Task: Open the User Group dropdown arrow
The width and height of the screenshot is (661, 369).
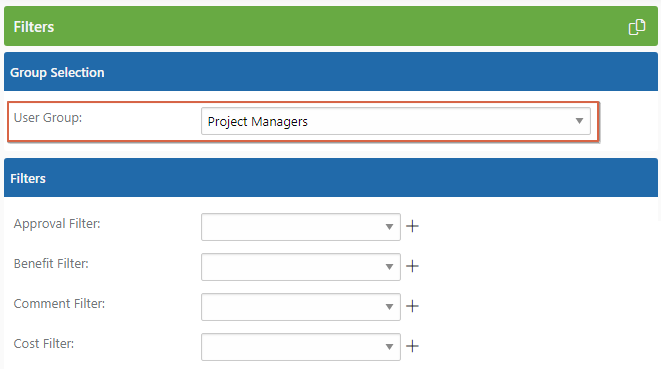Action: point(579,121)
